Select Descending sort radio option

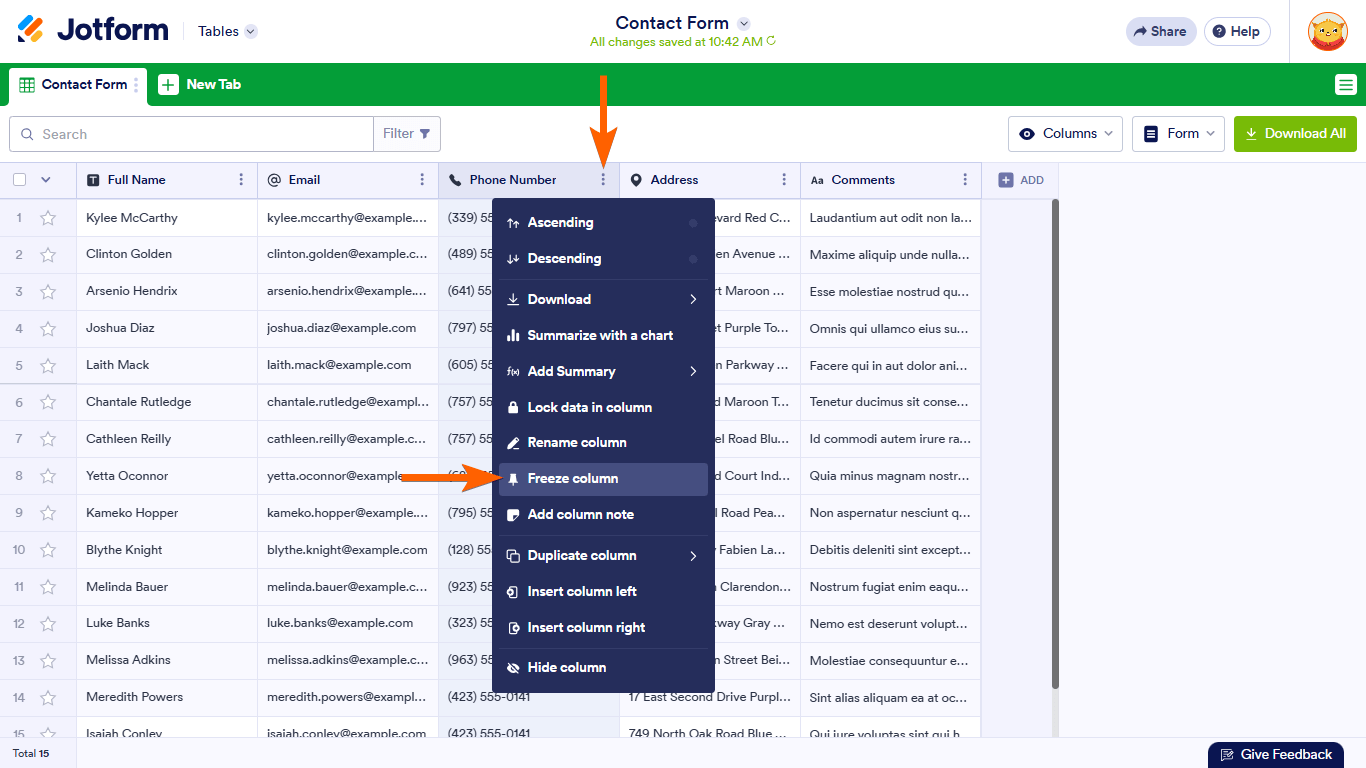point(693,259)
